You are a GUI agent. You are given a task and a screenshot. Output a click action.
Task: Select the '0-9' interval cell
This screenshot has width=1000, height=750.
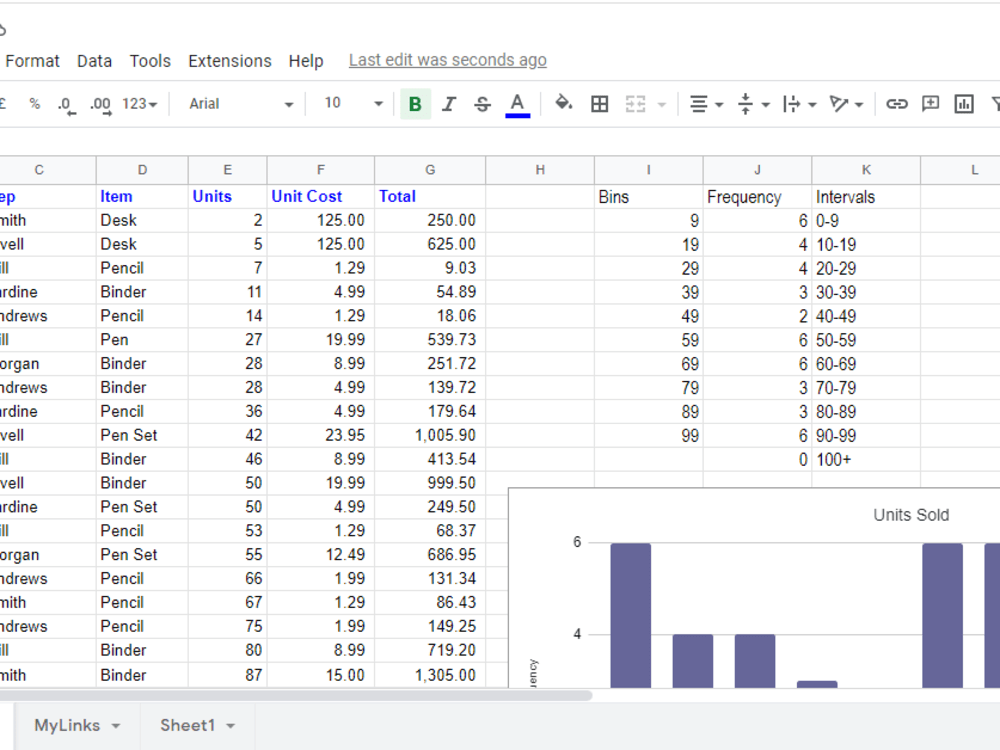click(866, 221)
